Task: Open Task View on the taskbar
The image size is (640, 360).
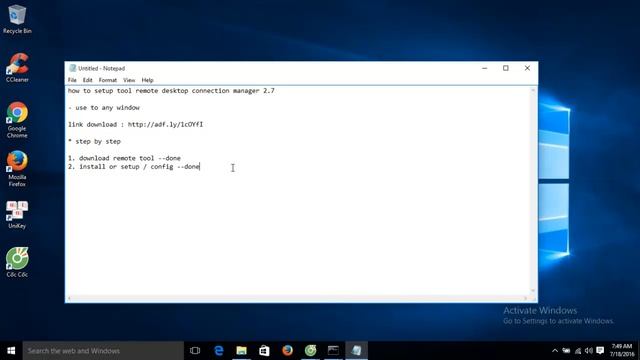Action: tap(195, 351)
